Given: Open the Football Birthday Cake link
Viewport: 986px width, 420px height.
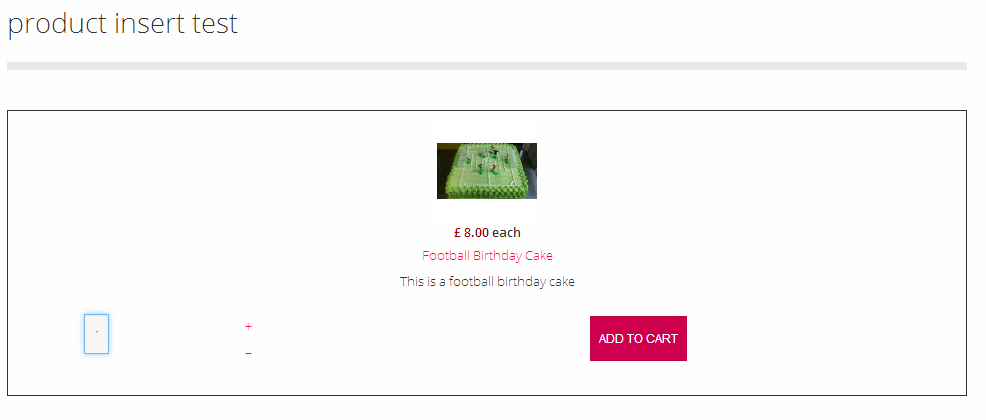Looking at the screenshot, I should [x=487, y=256].
